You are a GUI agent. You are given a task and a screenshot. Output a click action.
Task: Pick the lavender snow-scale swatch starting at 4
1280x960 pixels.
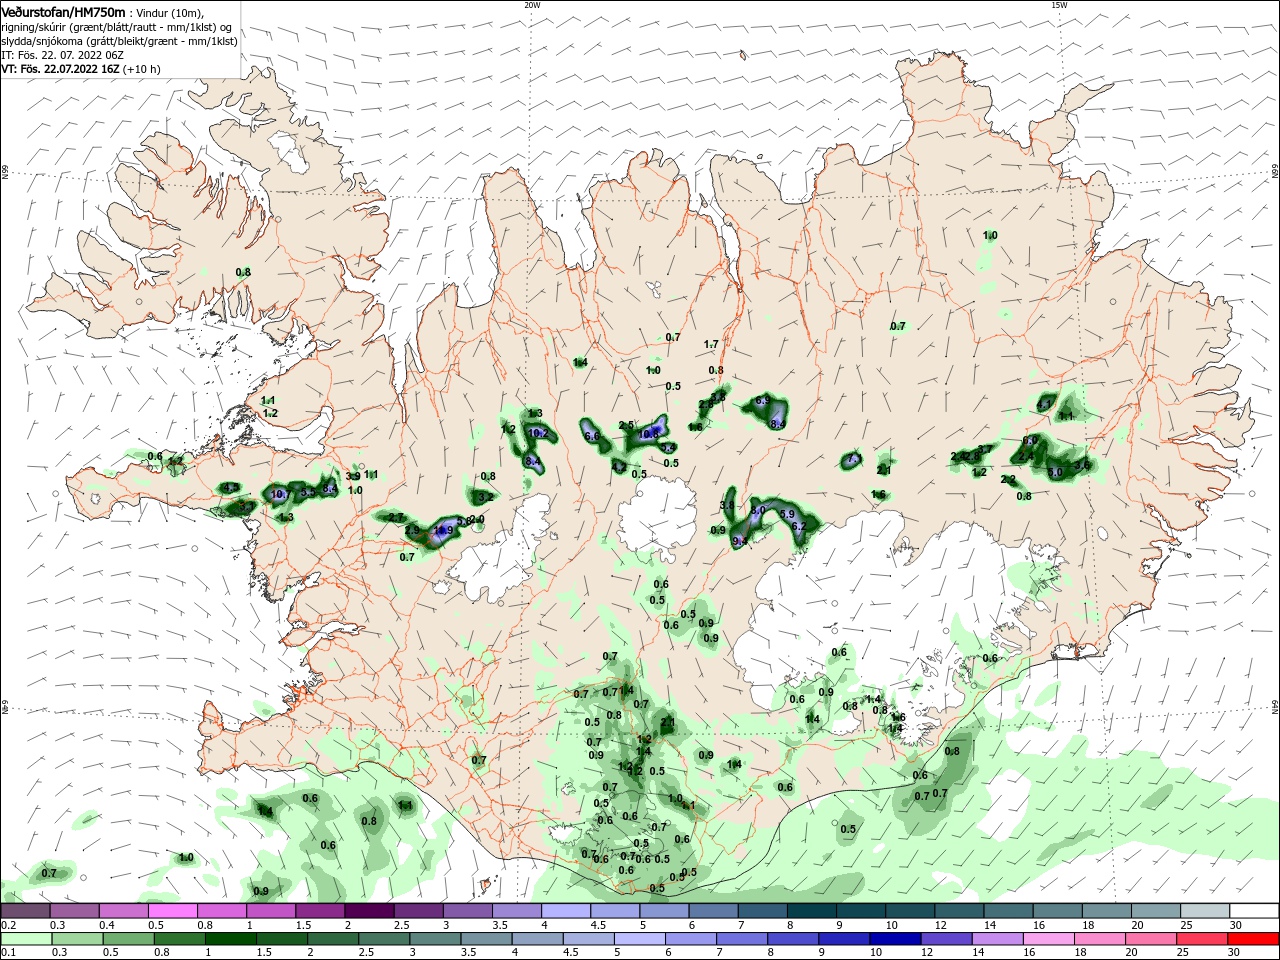click(x=566, y=911)
